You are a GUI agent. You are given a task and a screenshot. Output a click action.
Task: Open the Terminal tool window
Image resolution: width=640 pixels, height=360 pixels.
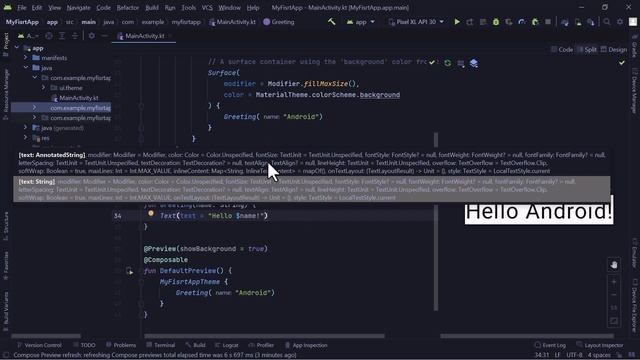click(161, 345)
